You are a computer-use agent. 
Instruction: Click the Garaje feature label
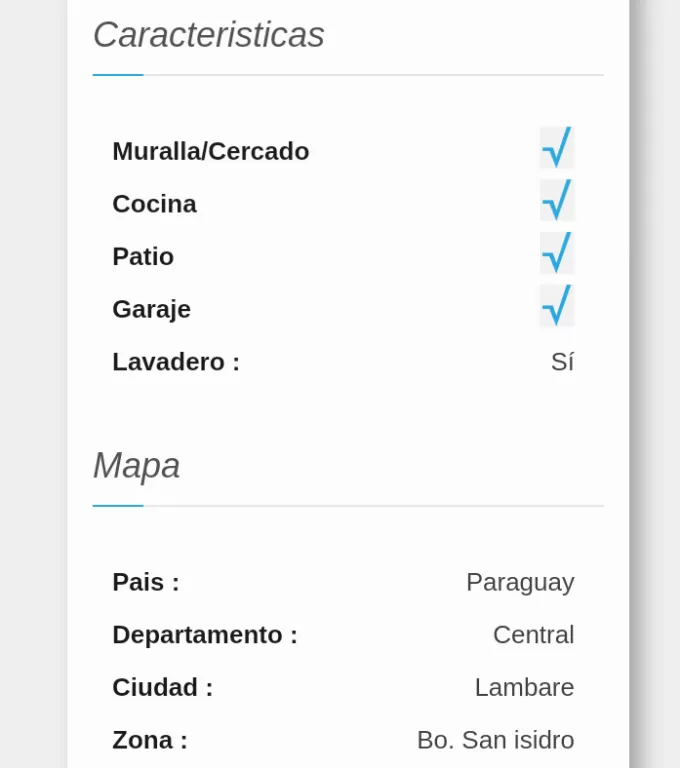coord(151,309)
